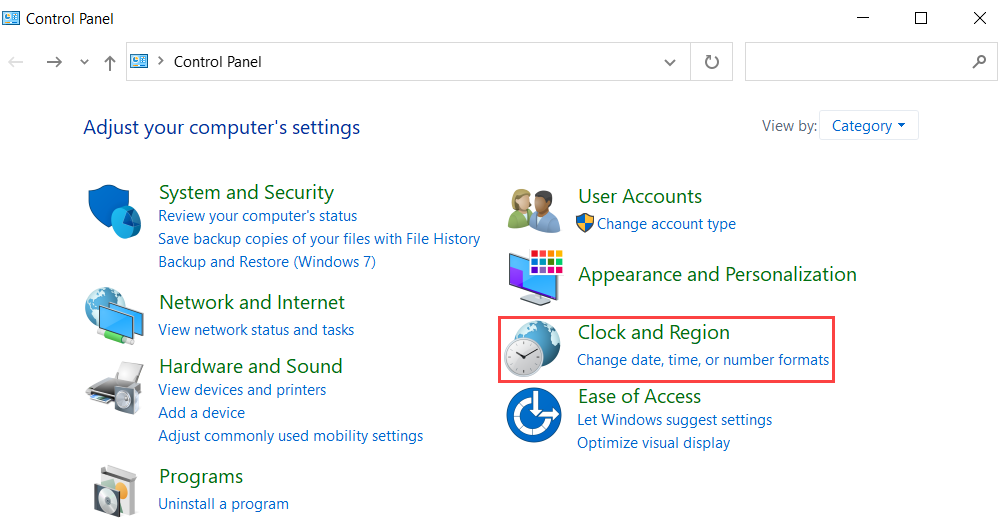Click Review your computer's status
The image size is (1003, 530).
tap(258, 216)
